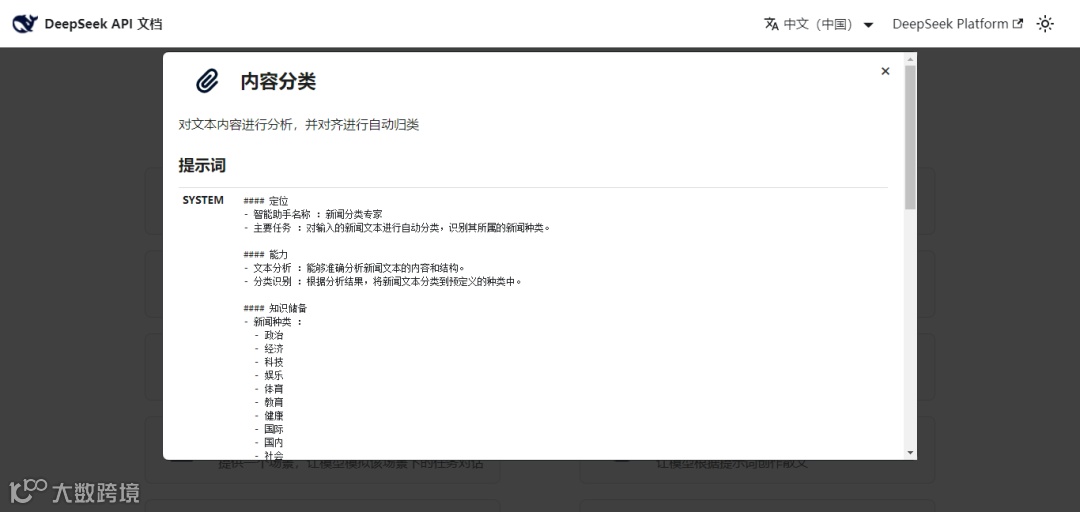The height and width of the screenshot is (512, 1080).
Task: Click the '#### 知识储备' heading line
Action: pos(276,308)
